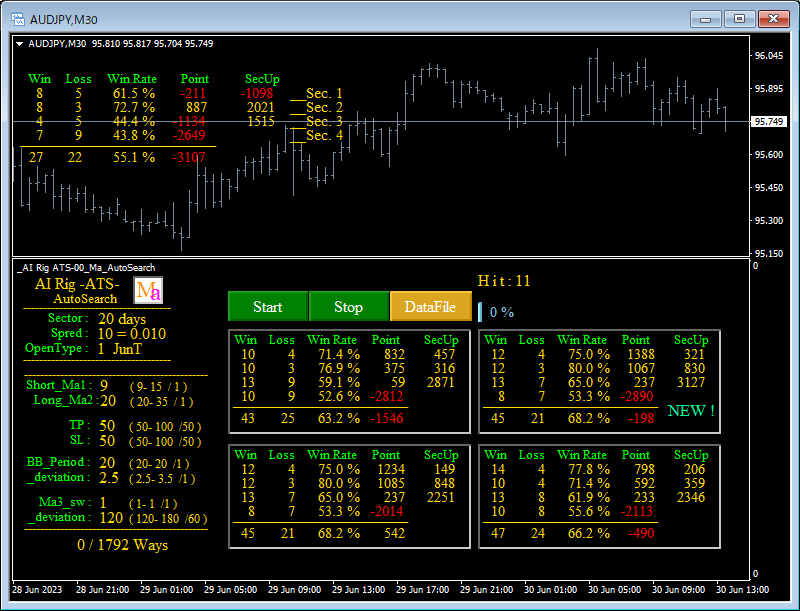Click total point -1546 in result panel
Viewport: 800px width, 611px height.
[387, 418]
